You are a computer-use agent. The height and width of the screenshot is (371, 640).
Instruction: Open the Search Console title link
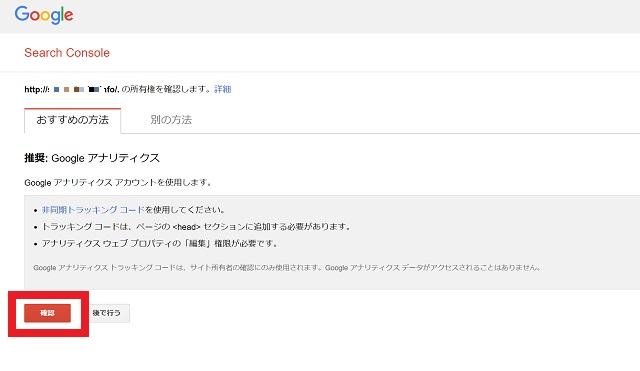click(67, 53)
